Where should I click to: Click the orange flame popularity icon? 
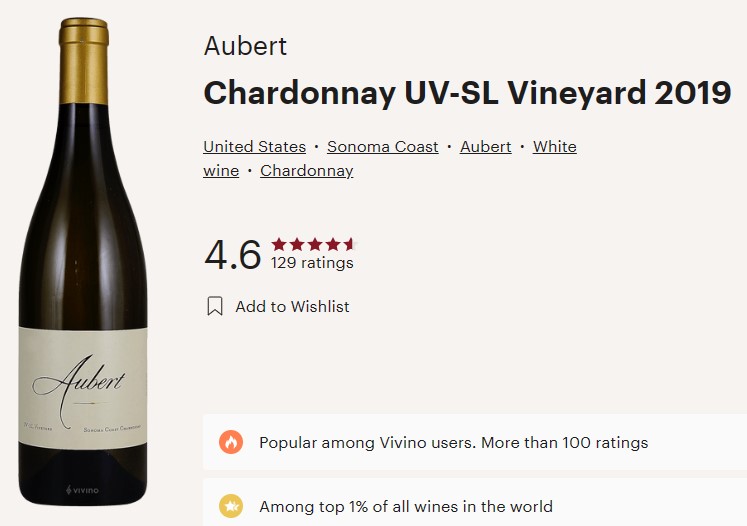231,442
